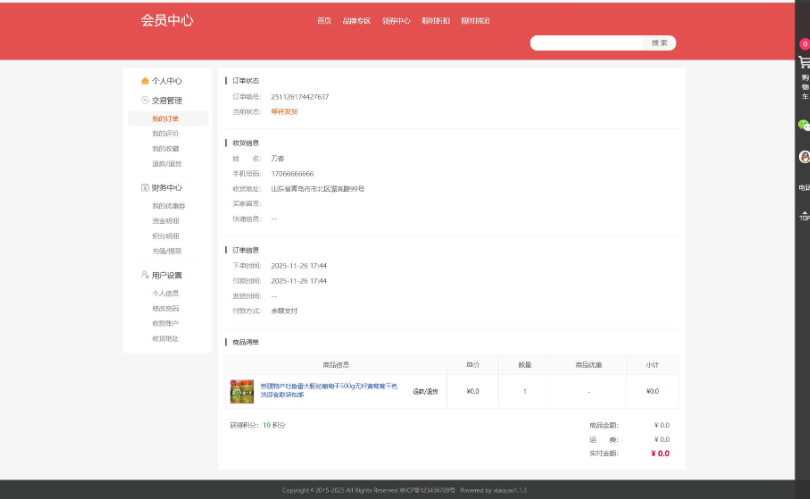Click the WeChat icon in right sidebar

click(804, 125)
